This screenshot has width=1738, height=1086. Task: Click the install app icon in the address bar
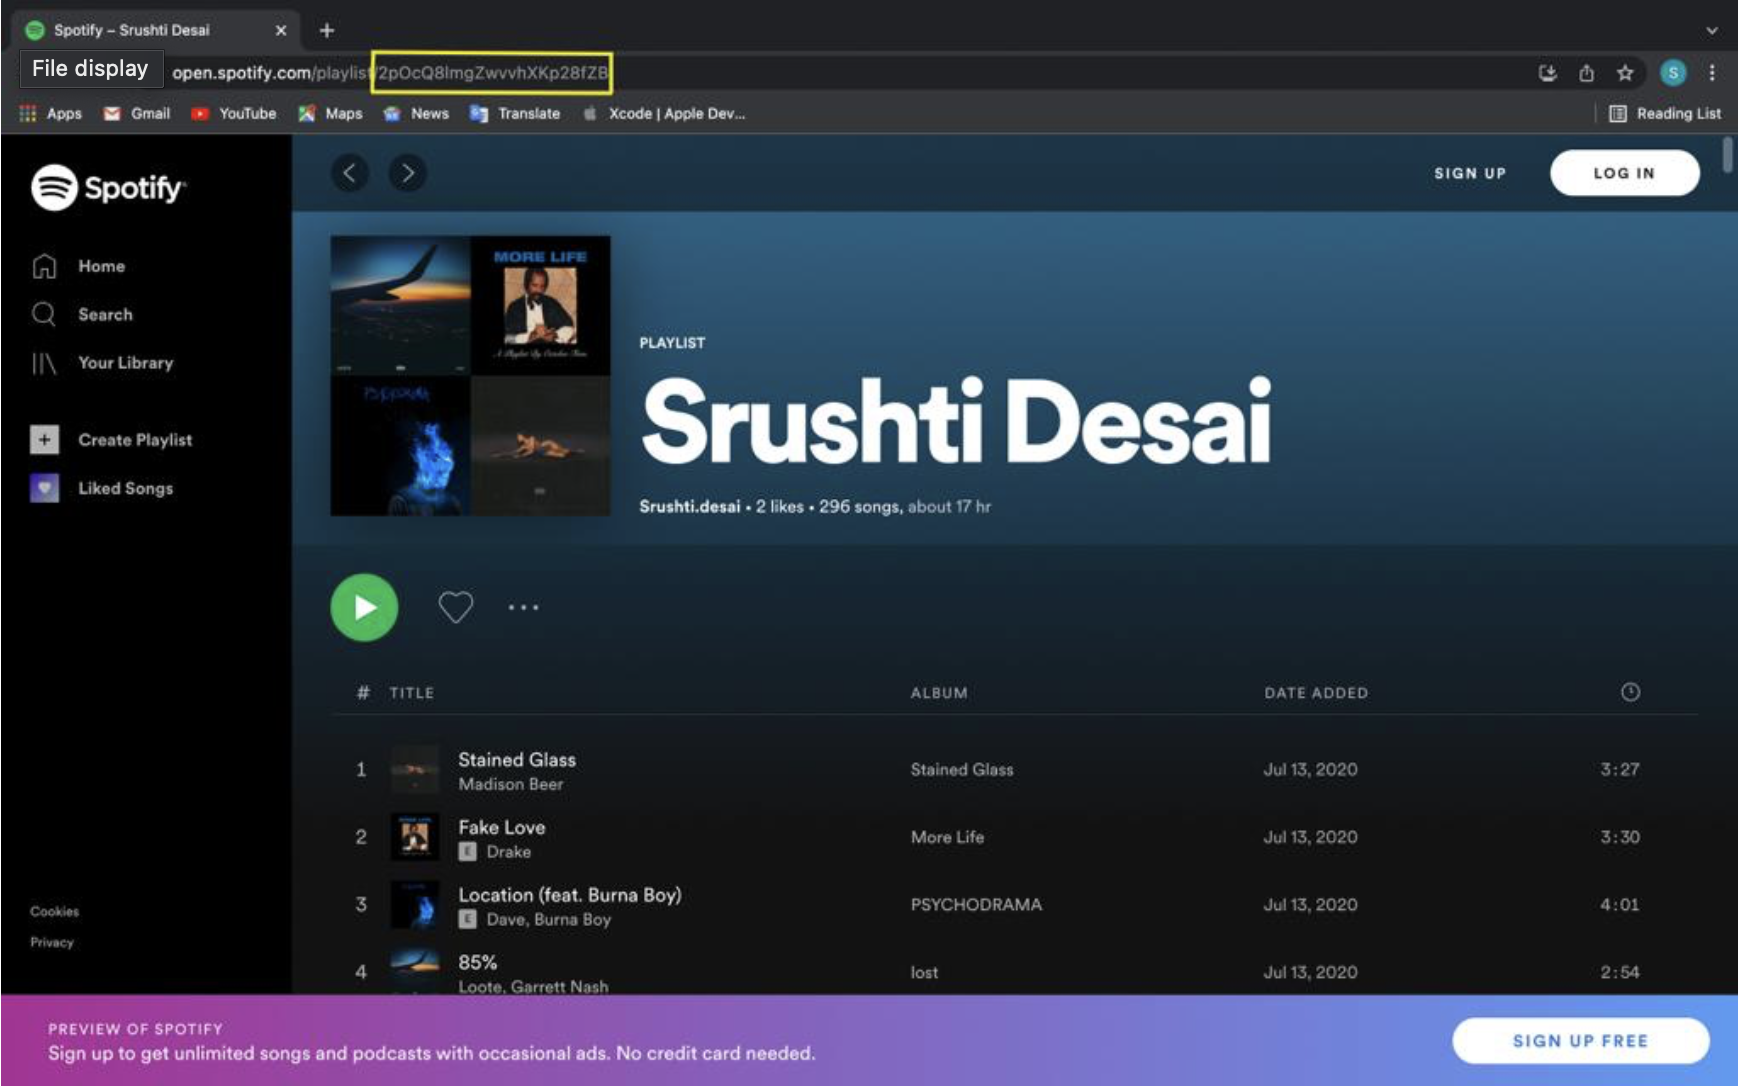(1548, 72)
